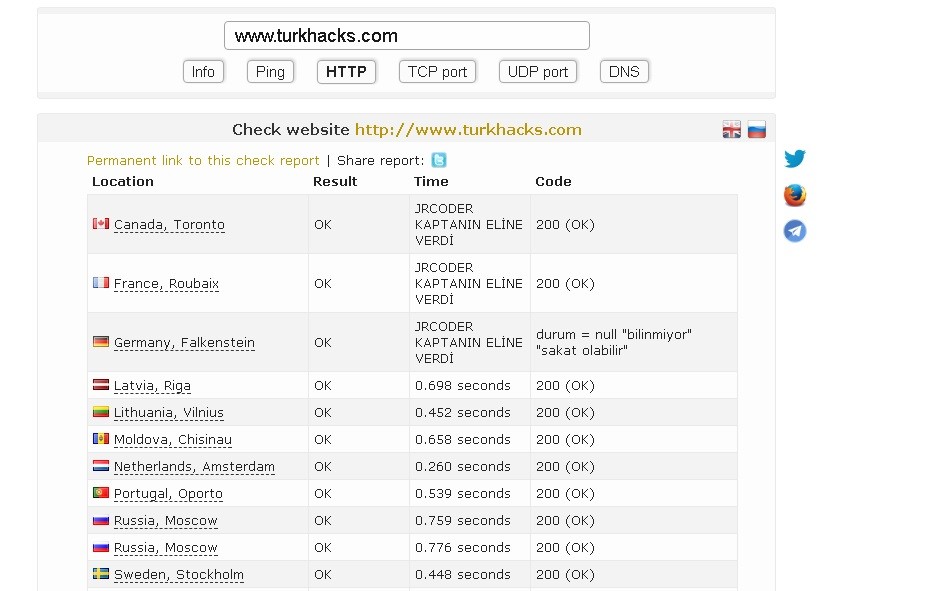940x591 pixels.
Task: Open permanent link to this check report
Action: tap(203, 161)
